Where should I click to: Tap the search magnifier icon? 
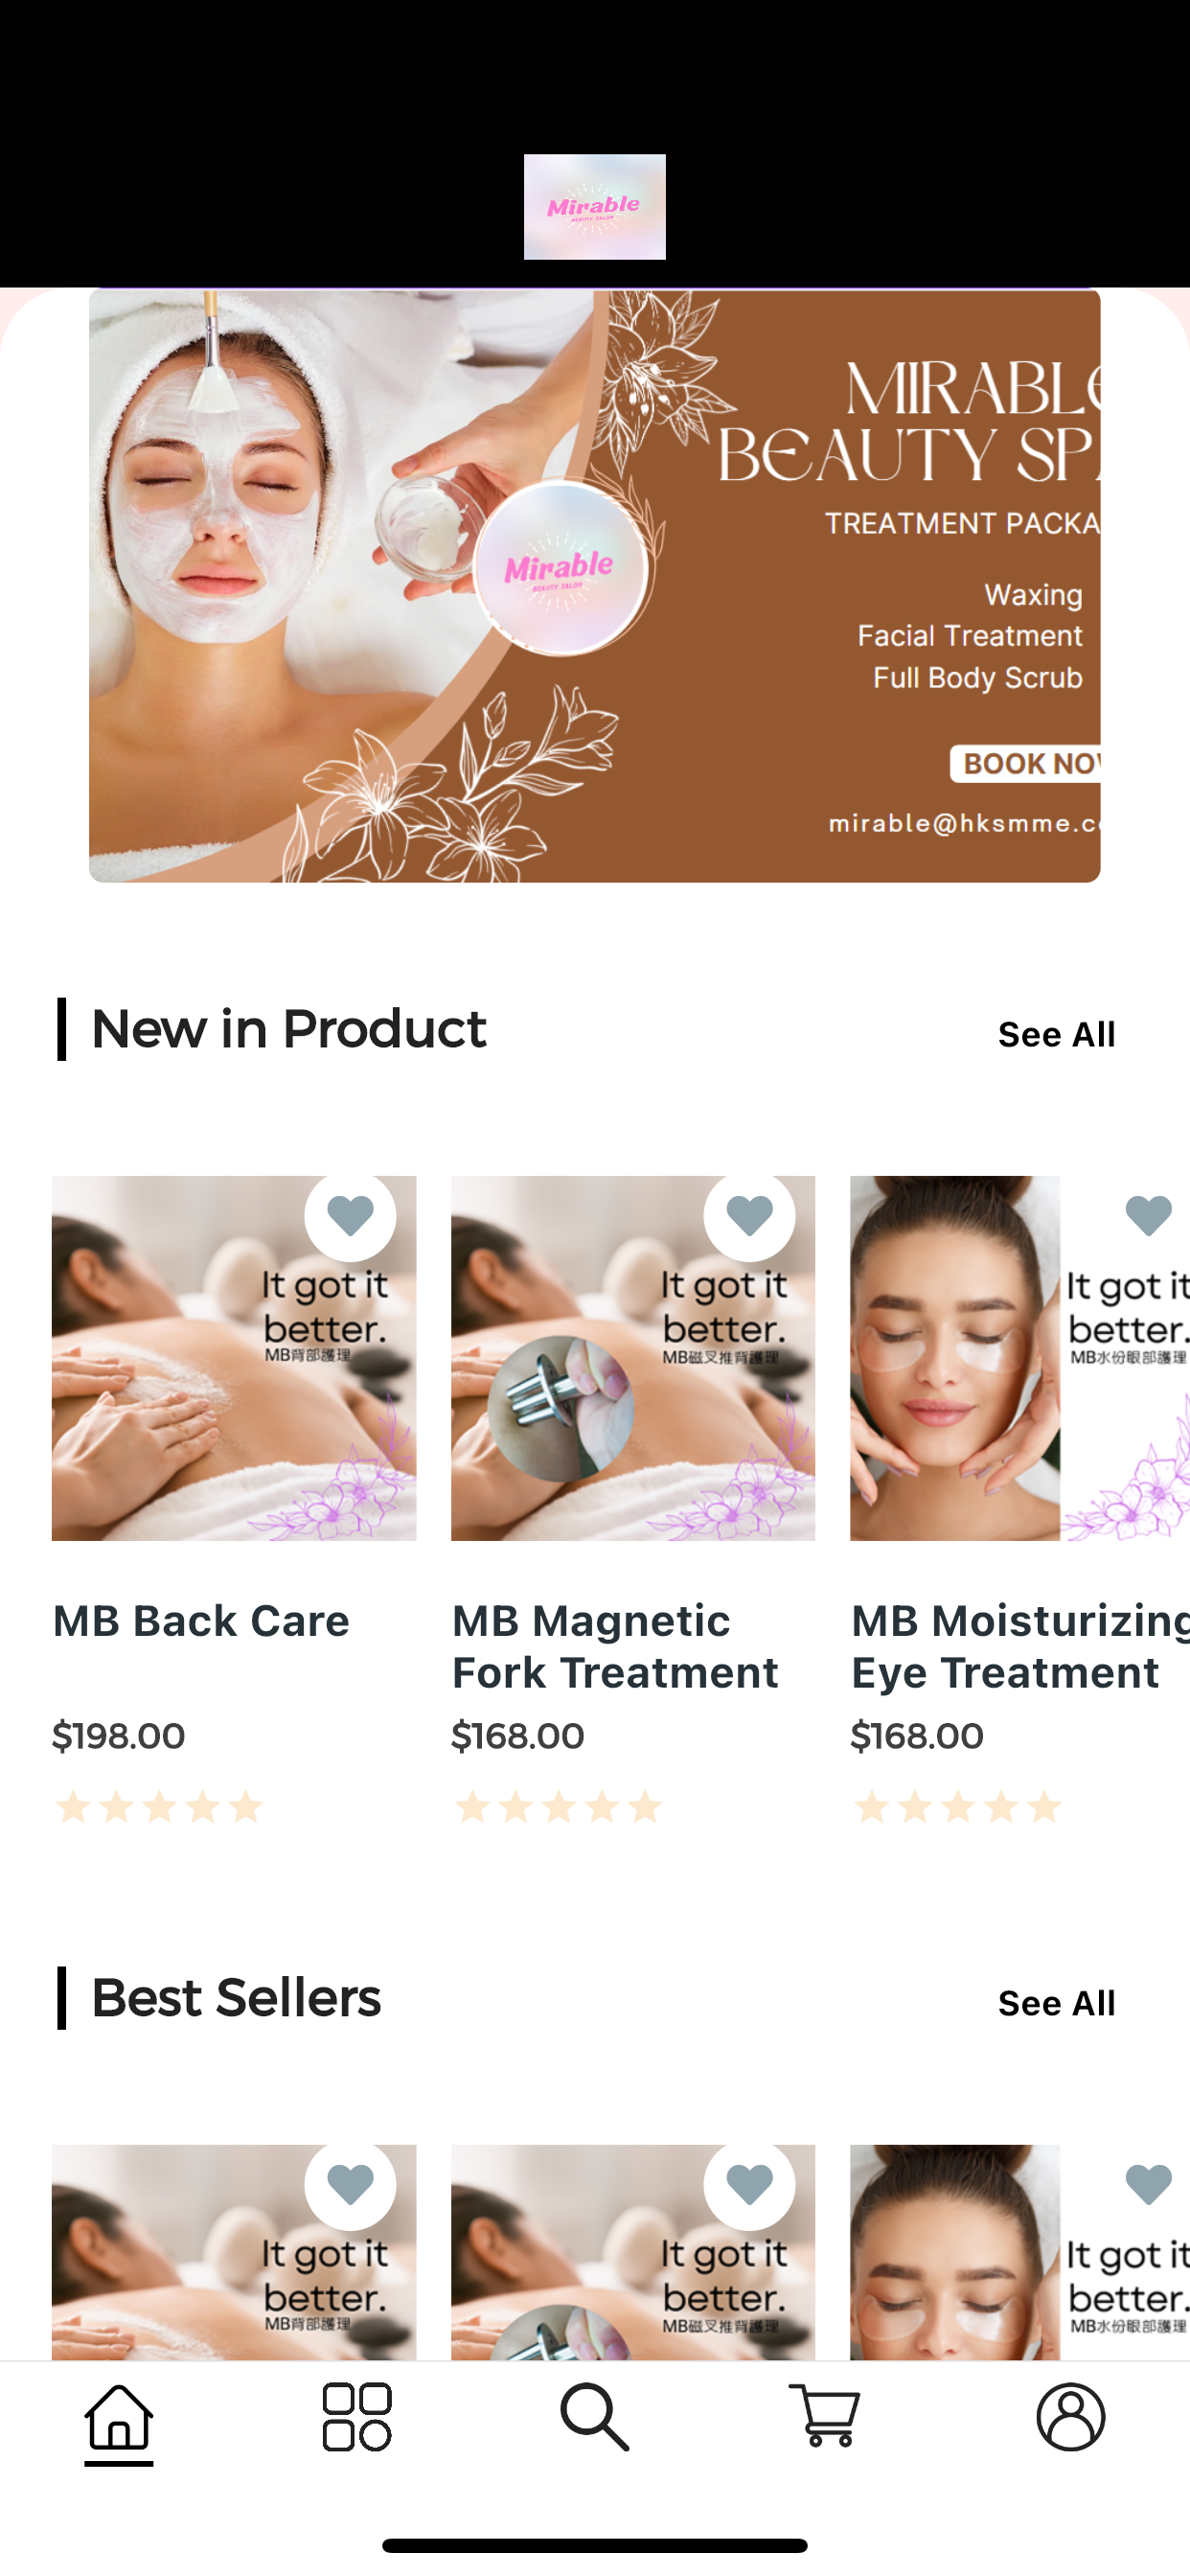(594, 2418)
